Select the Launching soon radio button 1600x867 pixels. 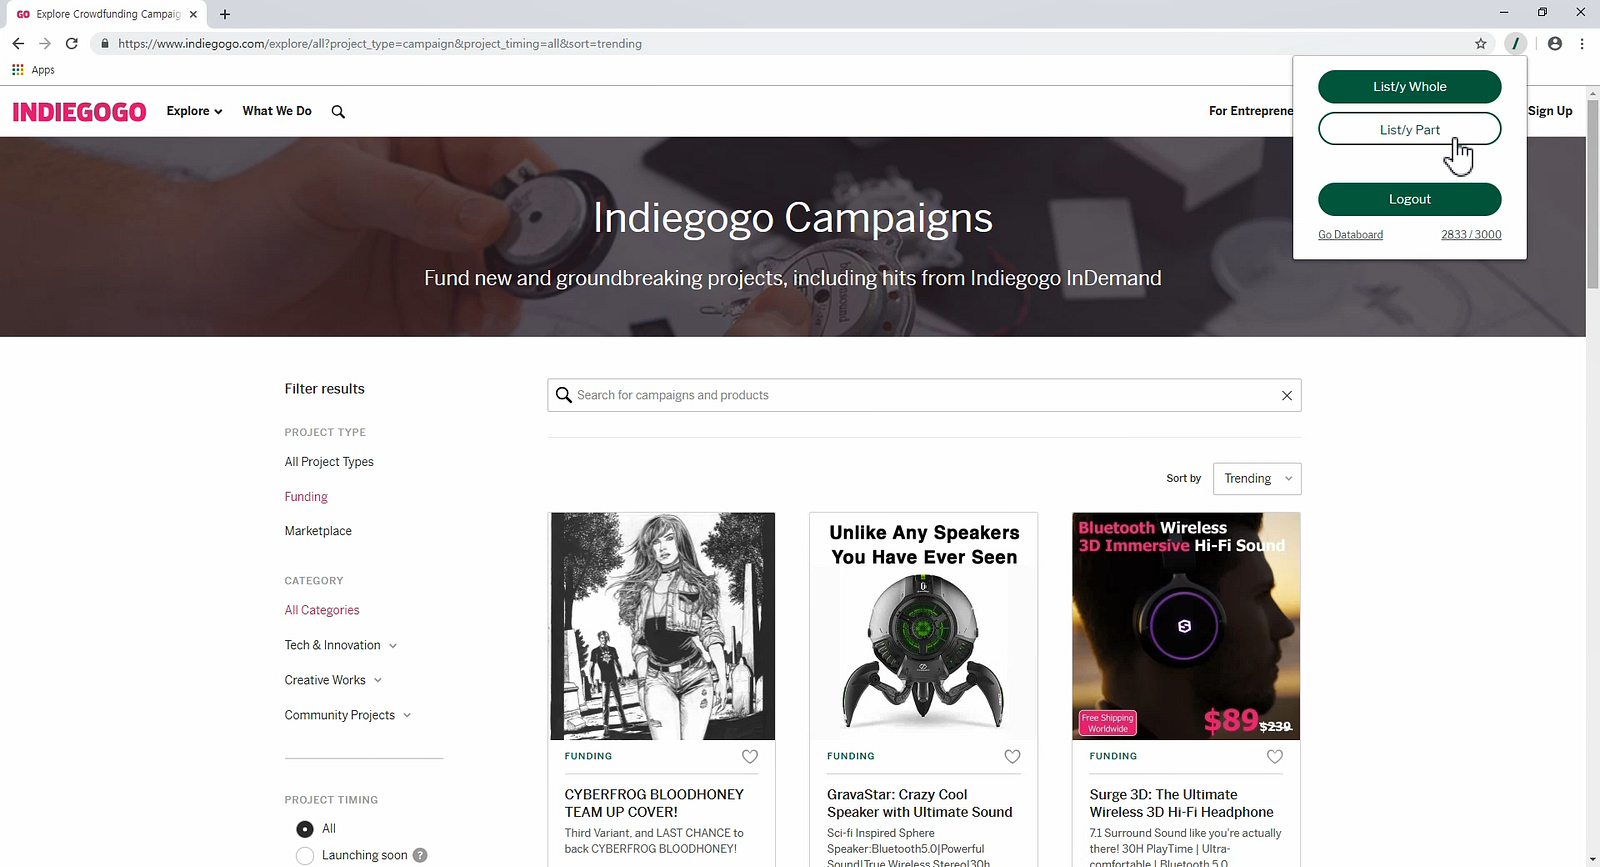pyautogui.click(x=305, y=856)
